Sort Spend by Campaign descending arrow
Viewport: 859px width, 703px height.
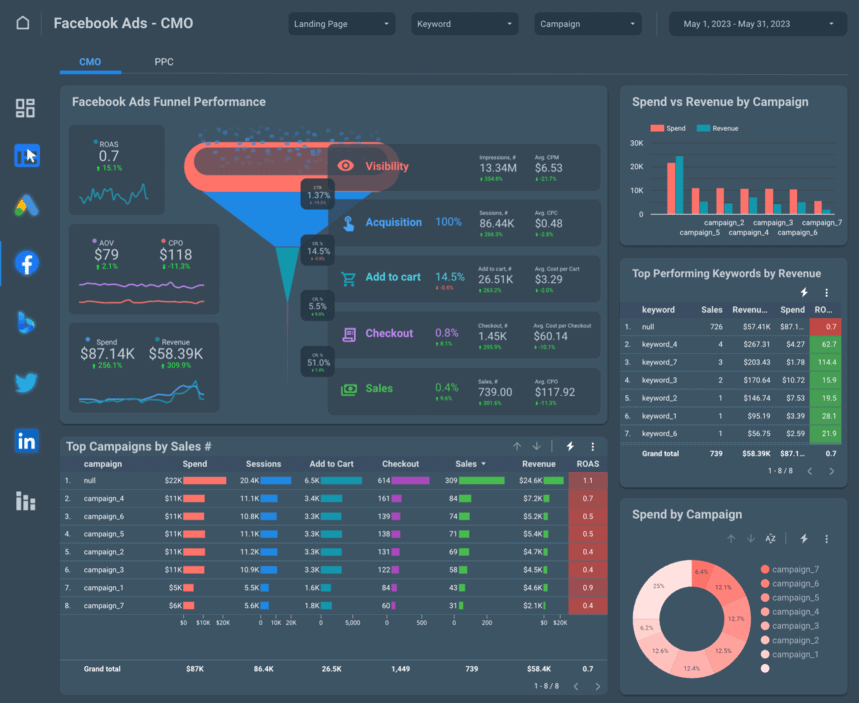(751, 539)
